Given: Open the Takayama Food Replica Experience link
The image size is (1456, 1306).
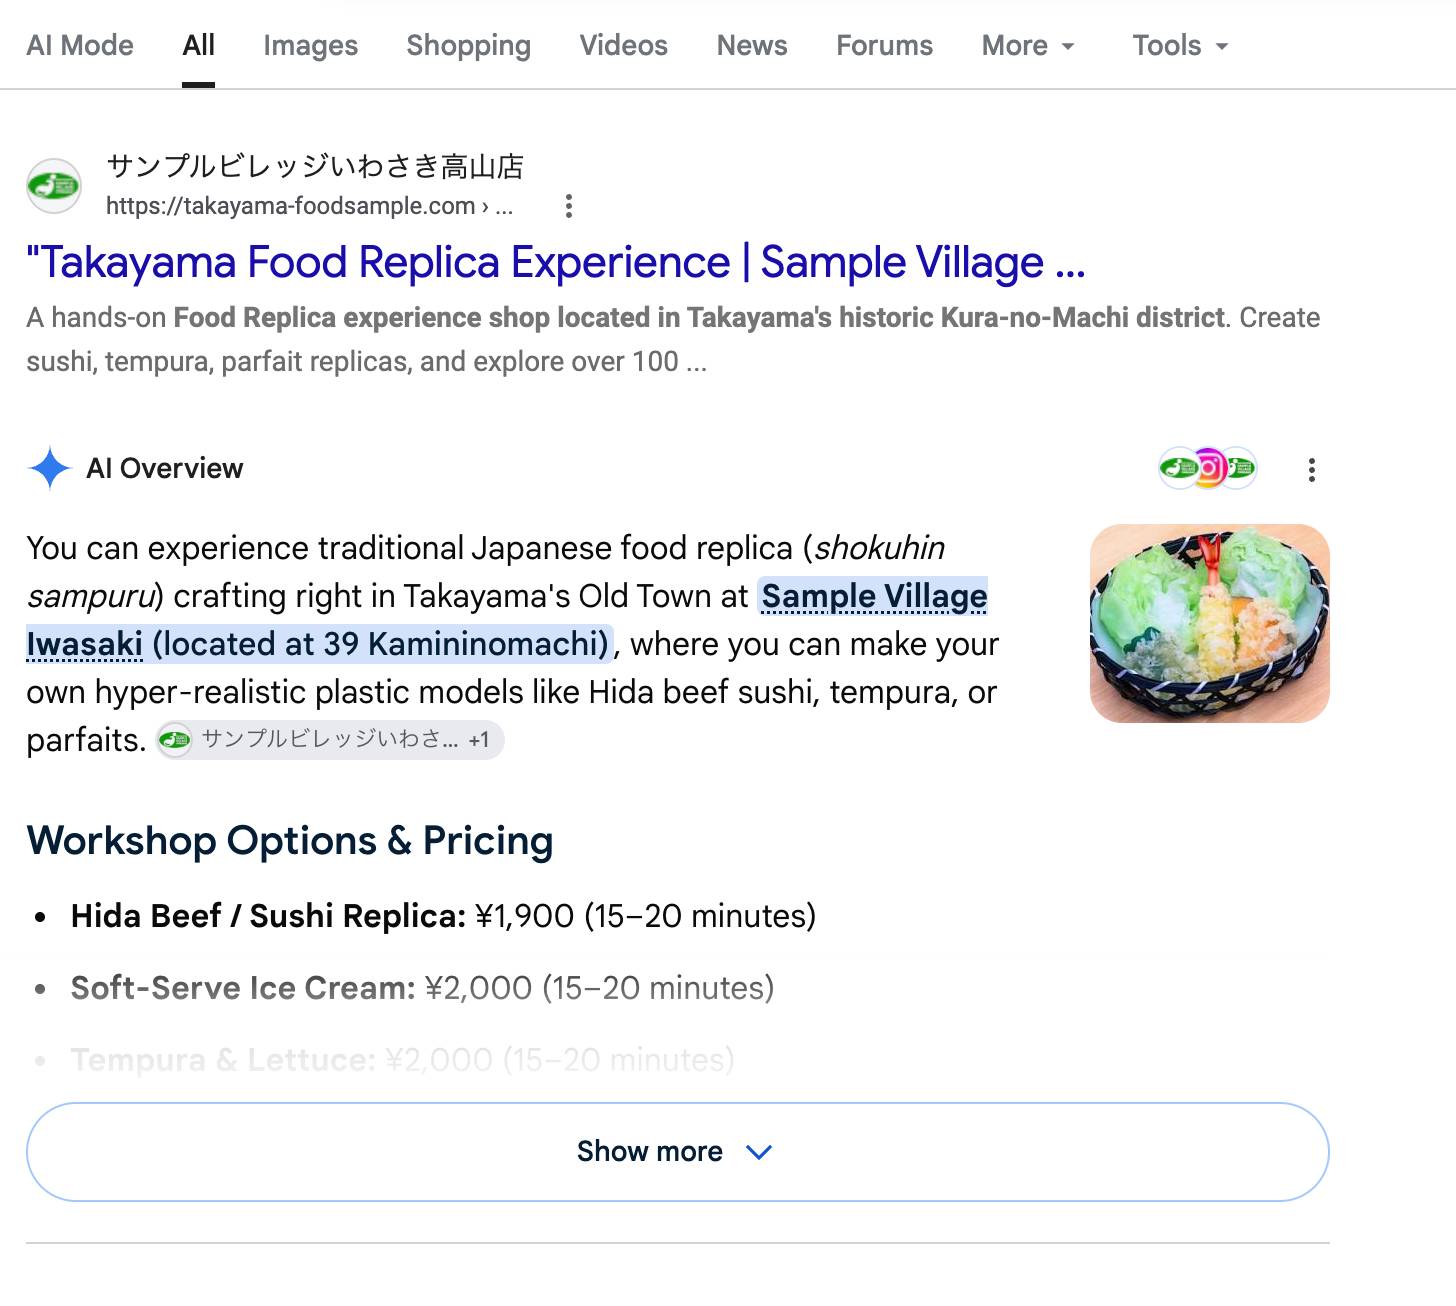Looking at the screenshot, I should pyautogui.click(x=555, y=262).
